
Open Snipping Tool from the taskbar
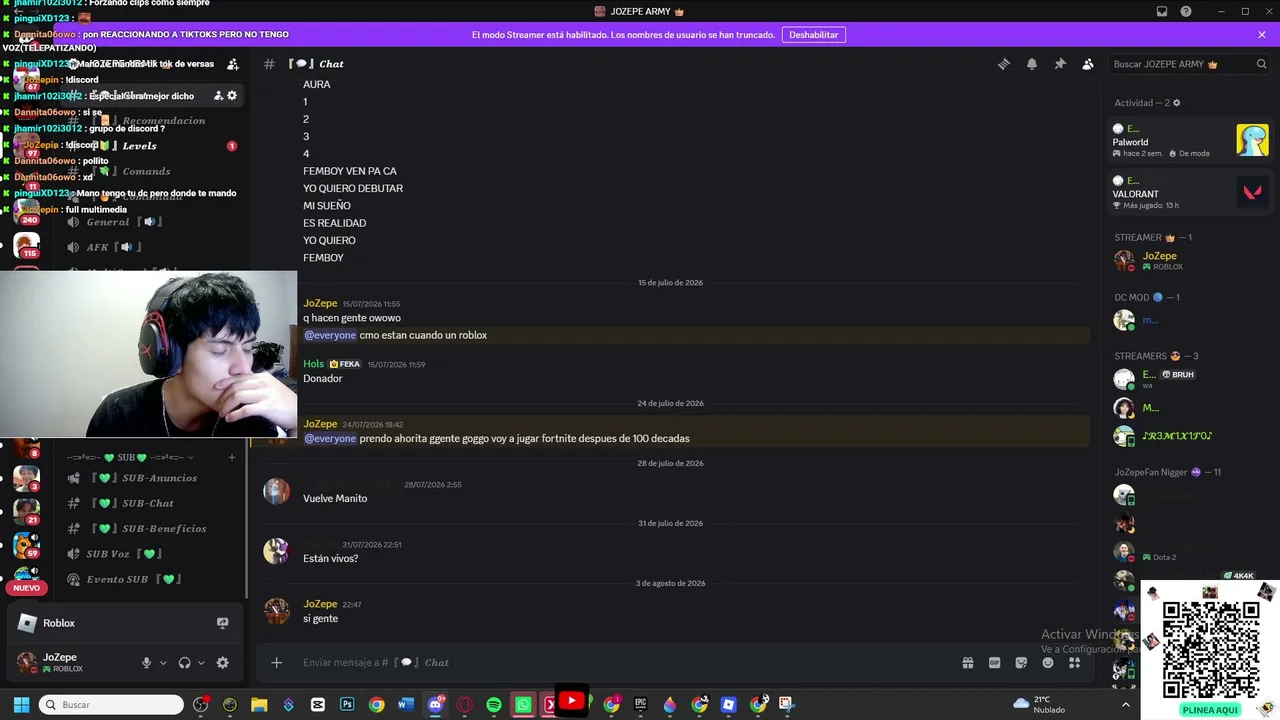[786, 705]
